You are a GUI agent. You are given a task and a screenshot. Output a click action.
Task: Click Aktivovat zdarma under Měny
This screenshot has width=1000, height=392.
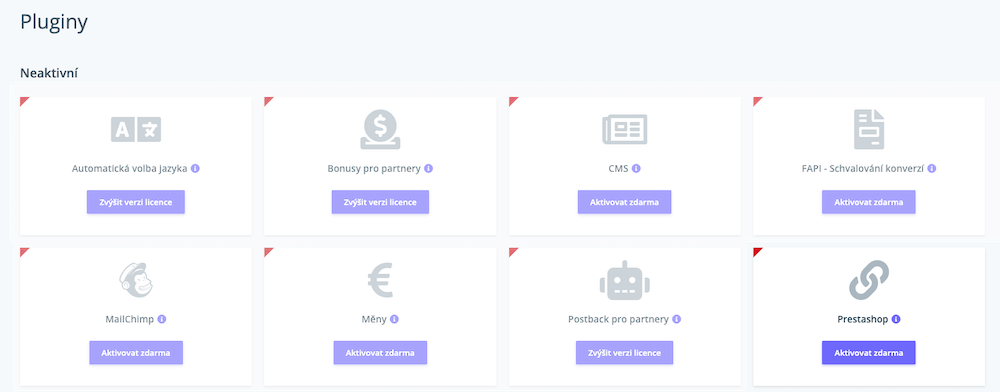(x=380, y=352)
